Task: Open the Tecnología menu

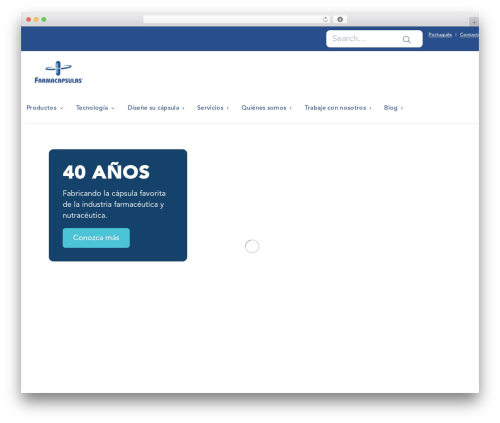Action: point(92,108)
